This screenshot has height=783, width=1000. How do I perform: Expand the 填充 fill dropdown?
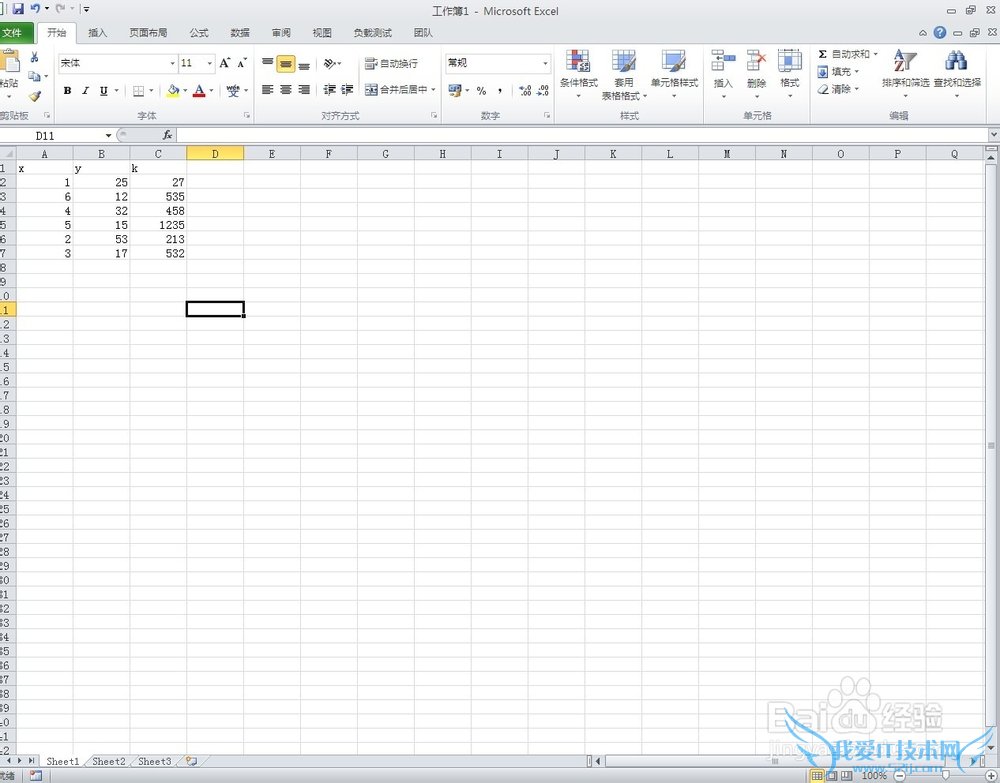(857, 71)
